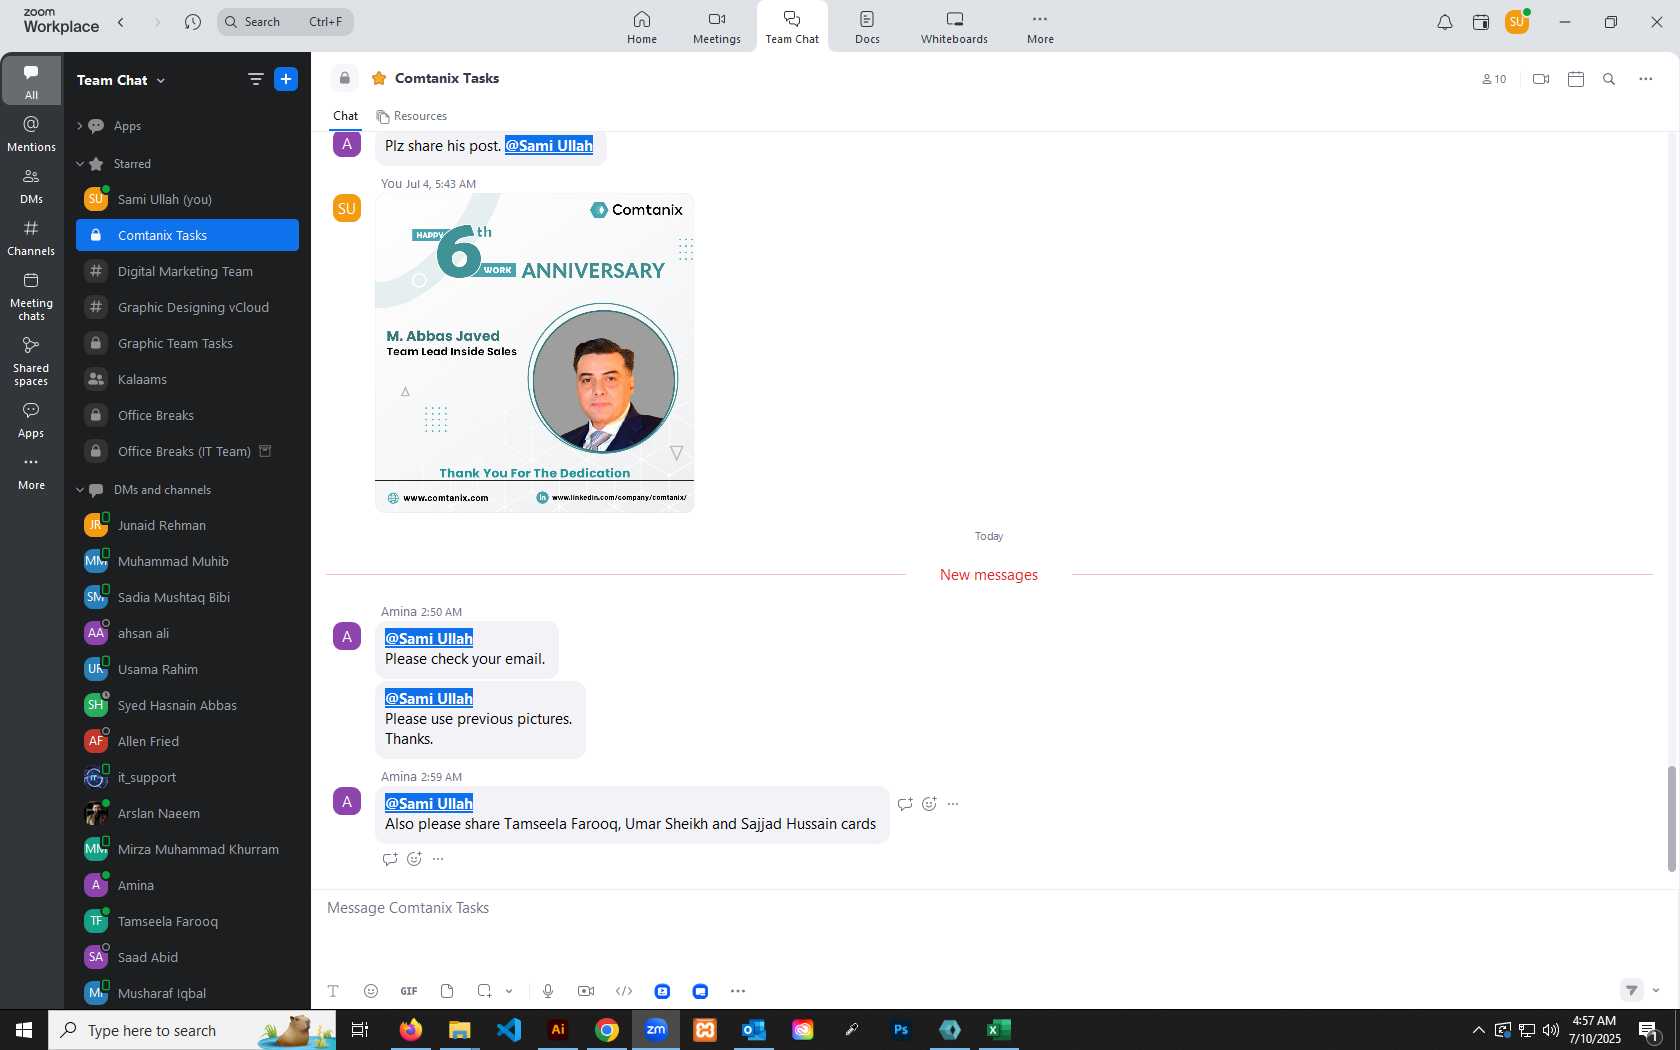Reply to the Tamseela Farooq cards message
The height and width of the screenshot is (1050, 1680).
click(905, 804)
